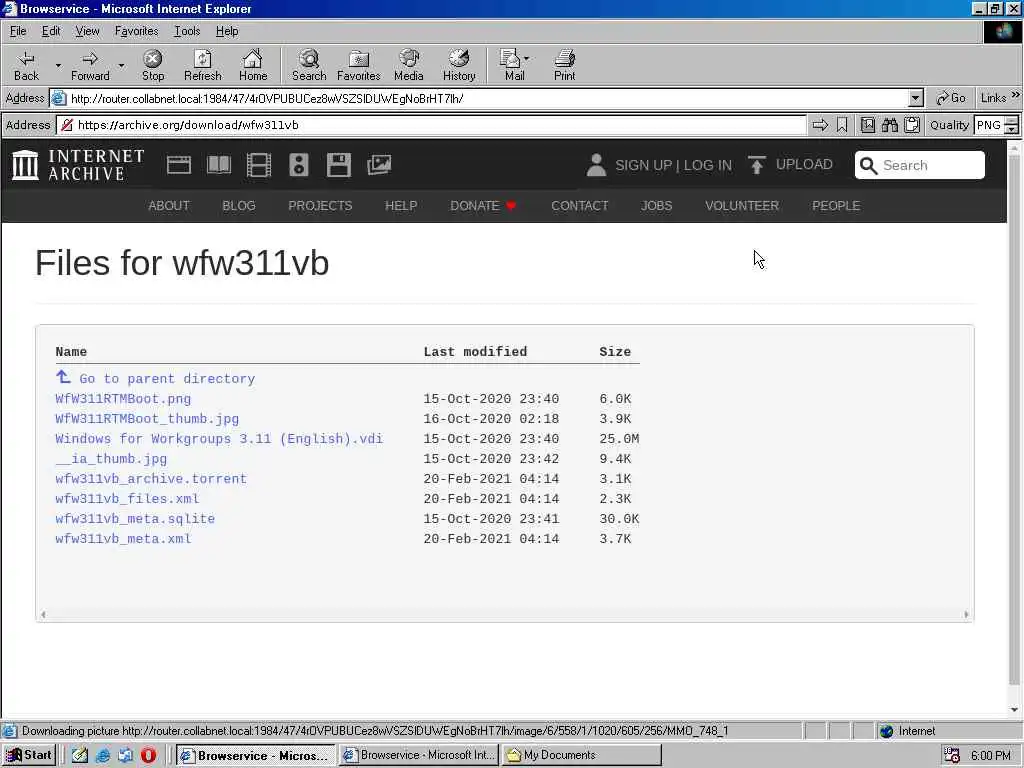Click the Show Desktop quick launch icon
The image size is (1024, 768).
80,755
